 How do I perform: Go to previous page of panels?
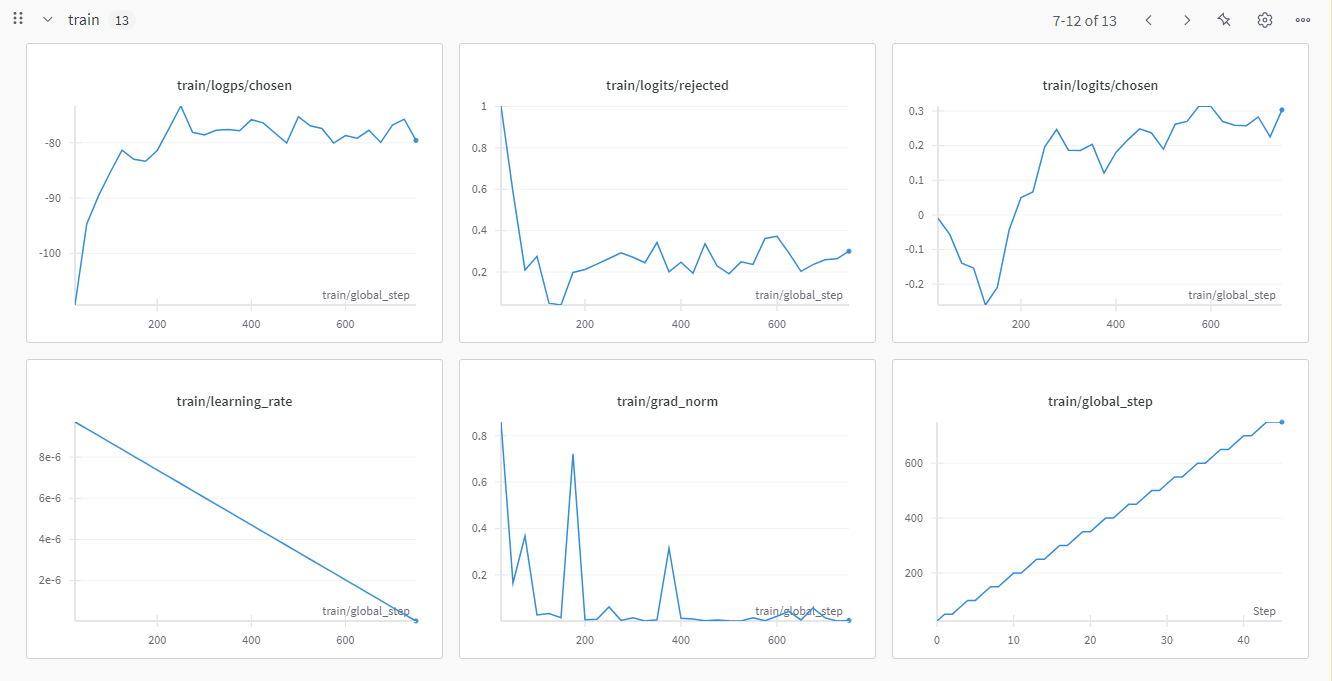point(1149,20)
